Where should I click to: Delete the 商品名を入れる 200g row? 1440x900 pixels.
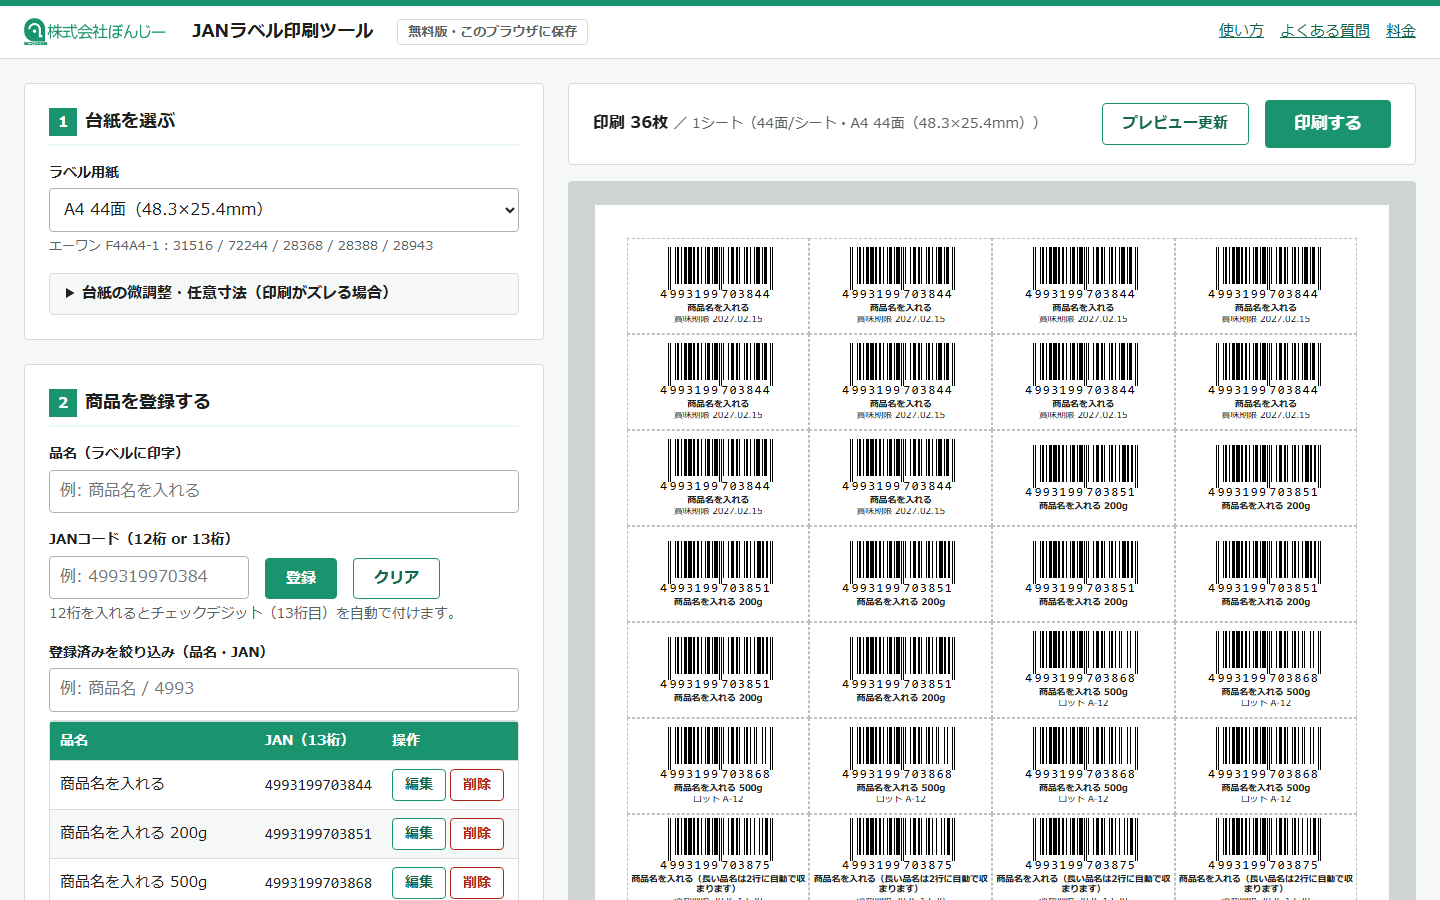click(477, 834)
